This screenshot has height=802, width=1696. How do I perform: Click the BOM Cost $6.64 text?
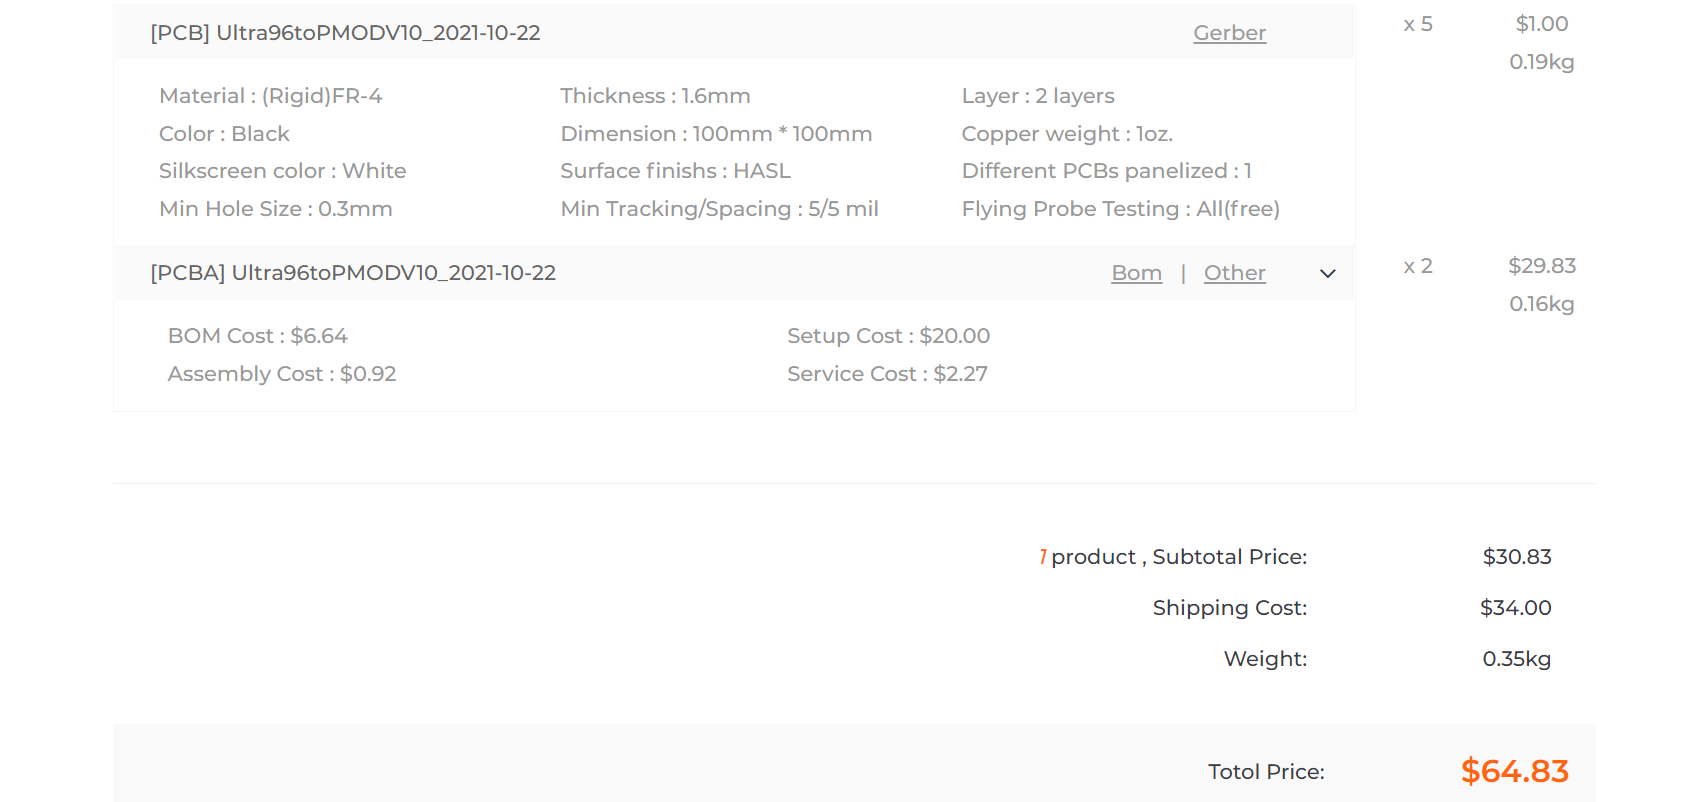pyautogui.click(x=258, y=336)
